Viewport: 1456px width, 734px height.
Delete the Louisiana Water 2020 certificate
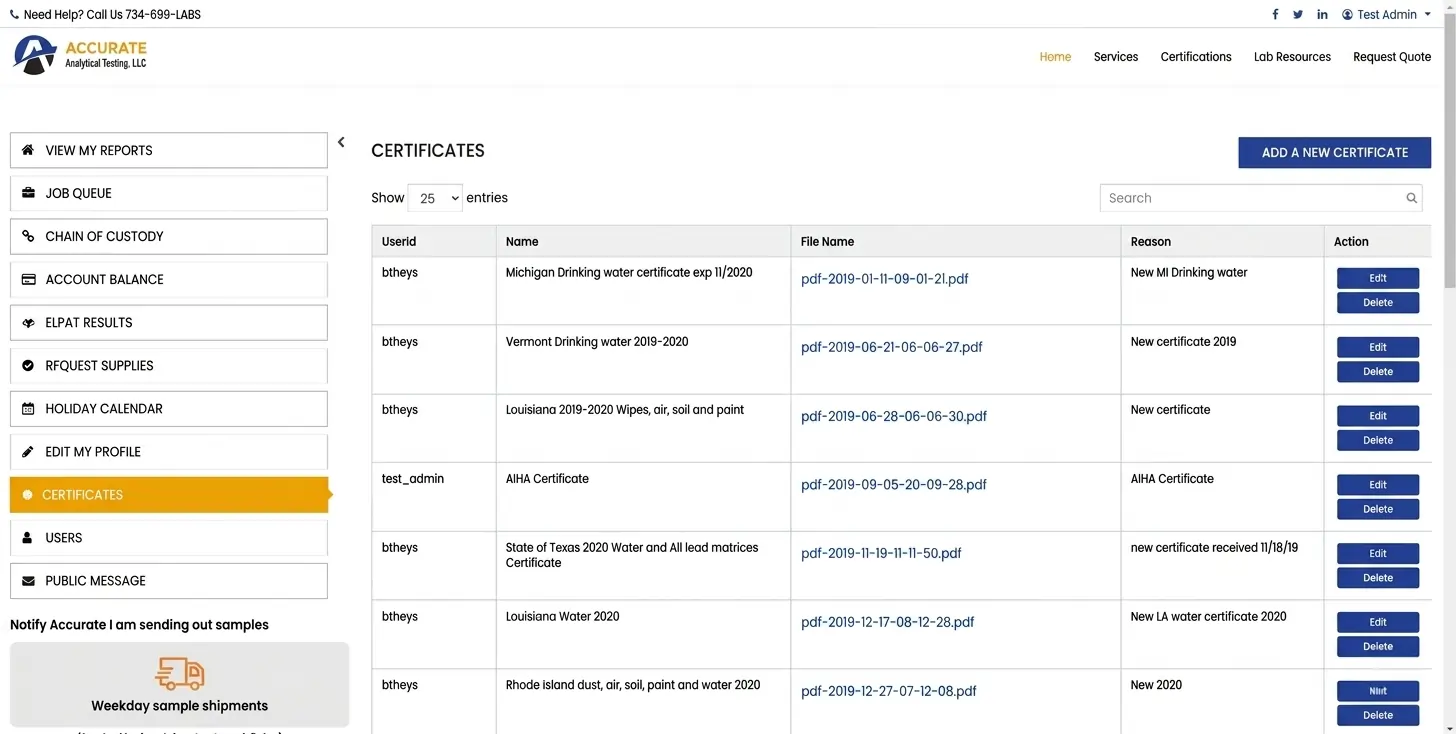point(1378,646)
